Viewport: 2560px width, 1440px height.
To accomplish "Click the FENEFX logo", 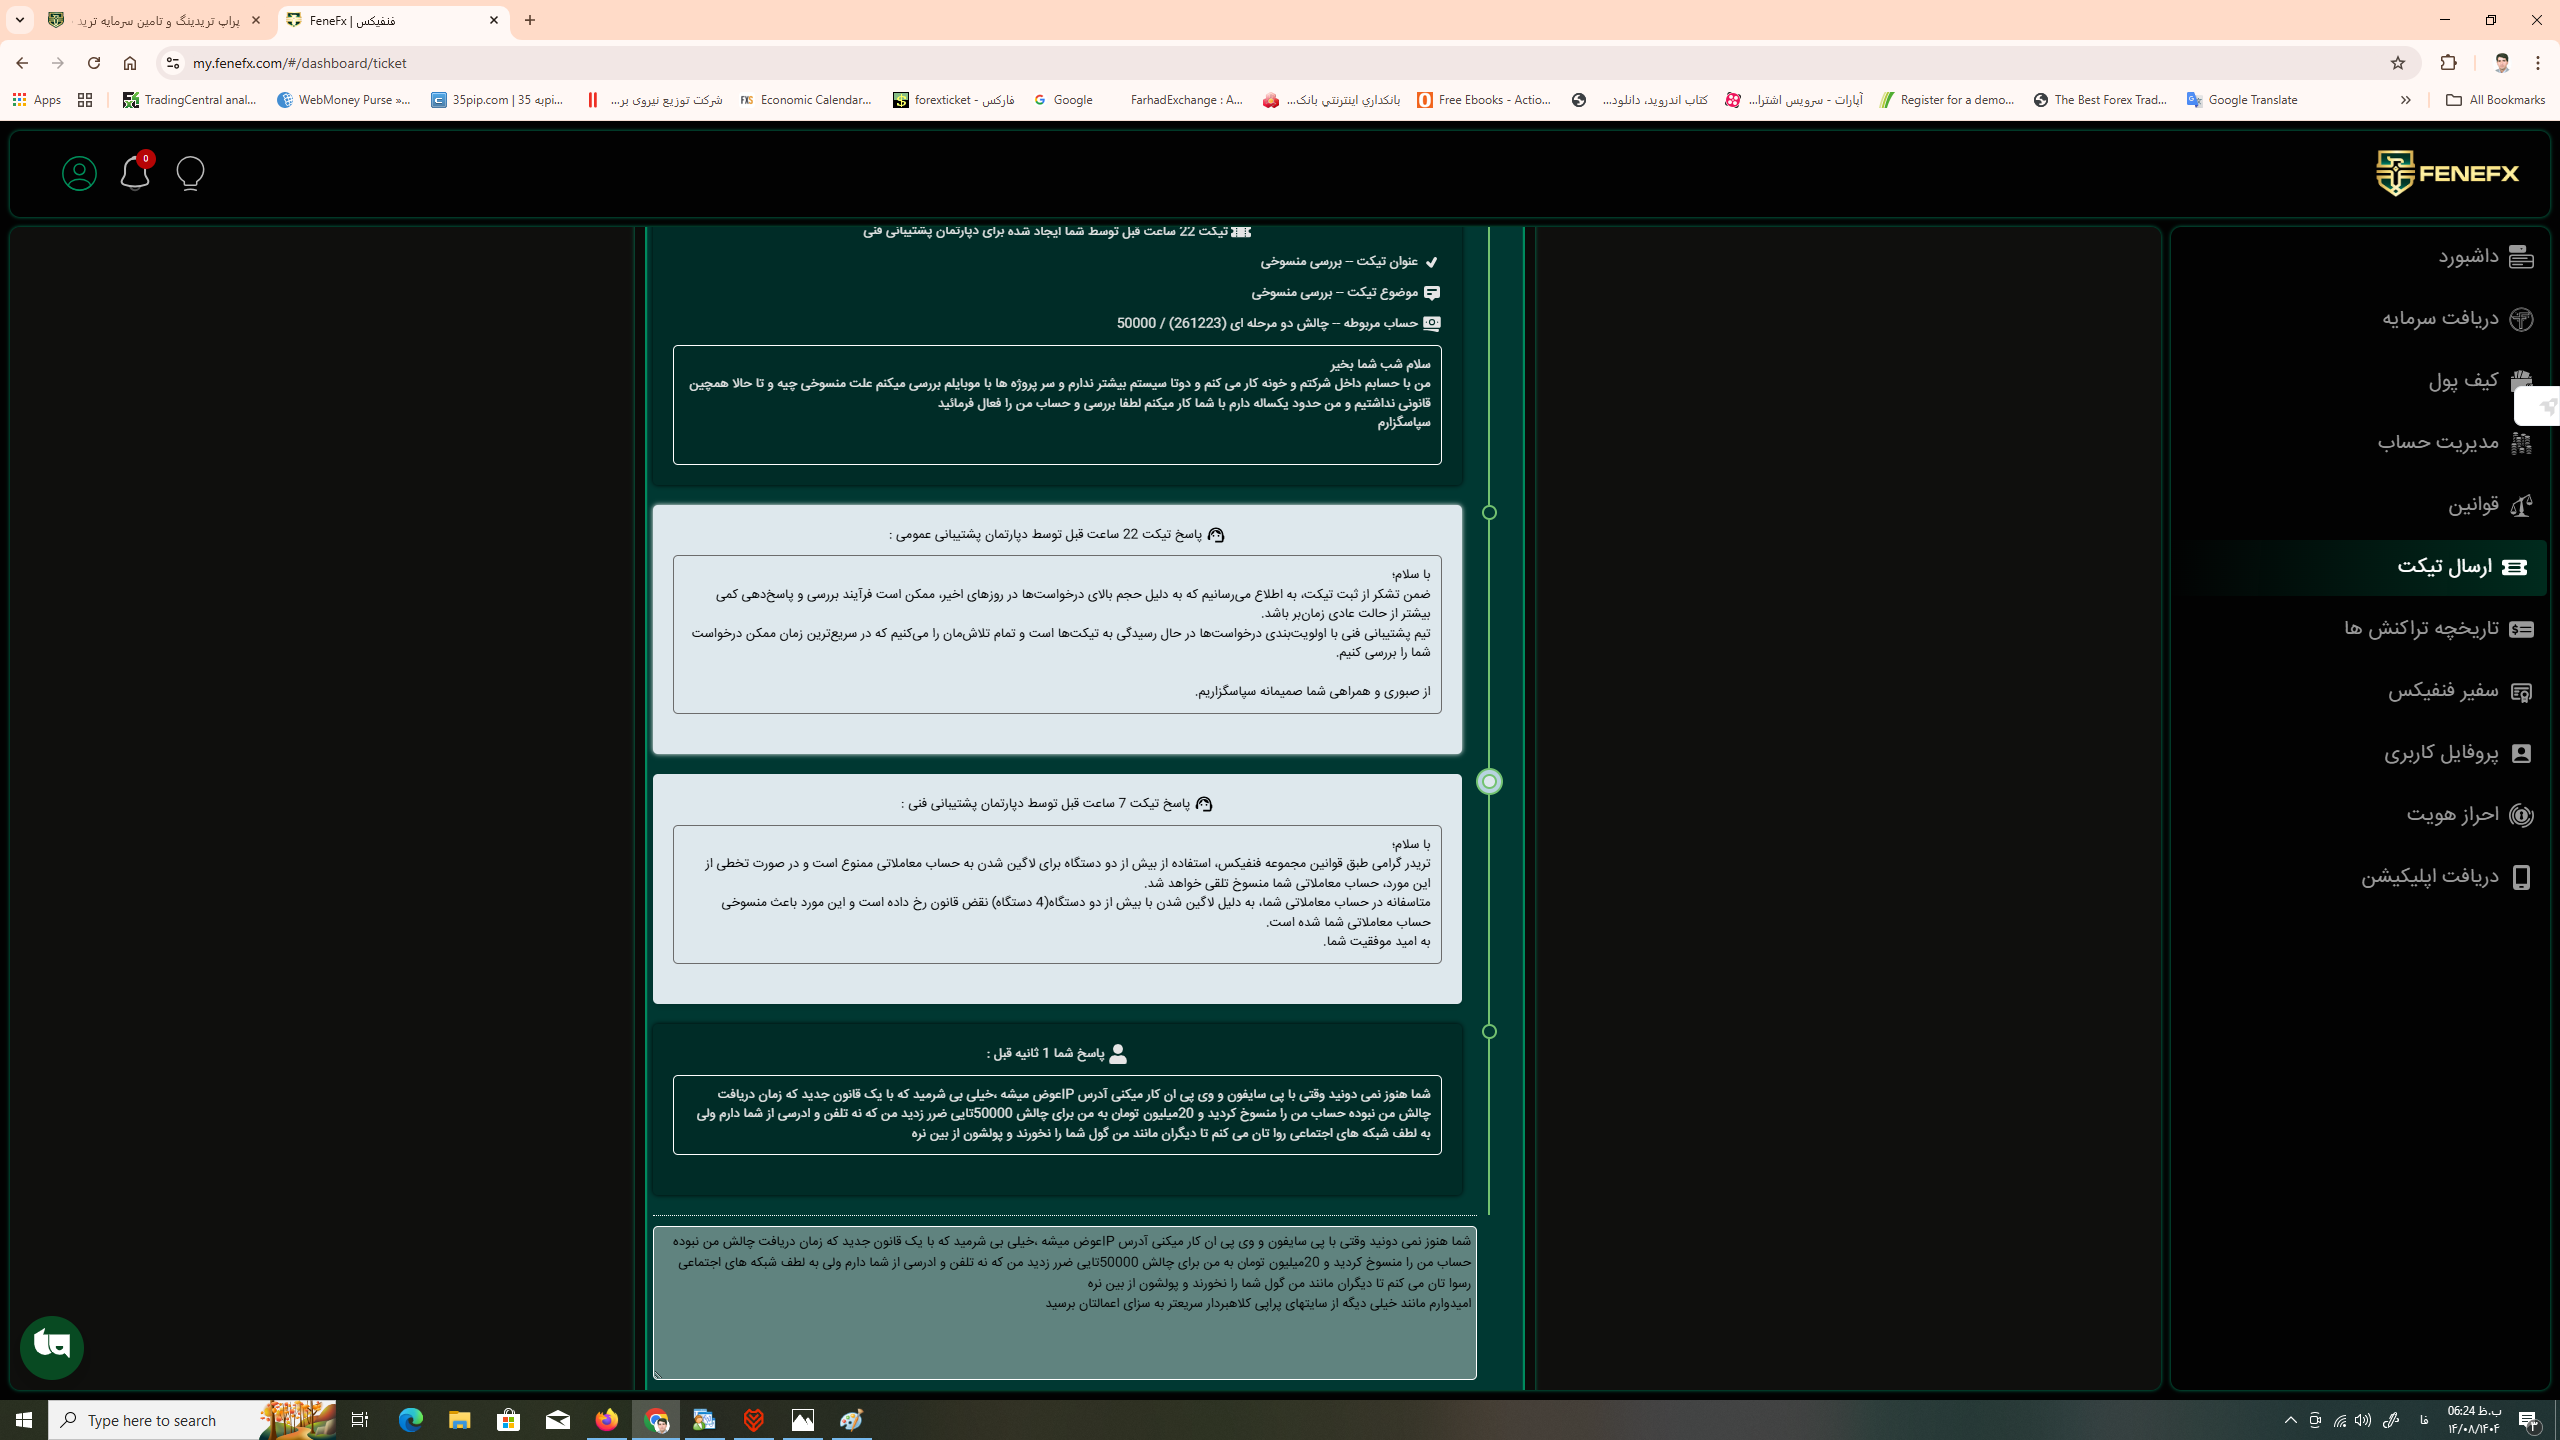I will (x=2447, y=174).
